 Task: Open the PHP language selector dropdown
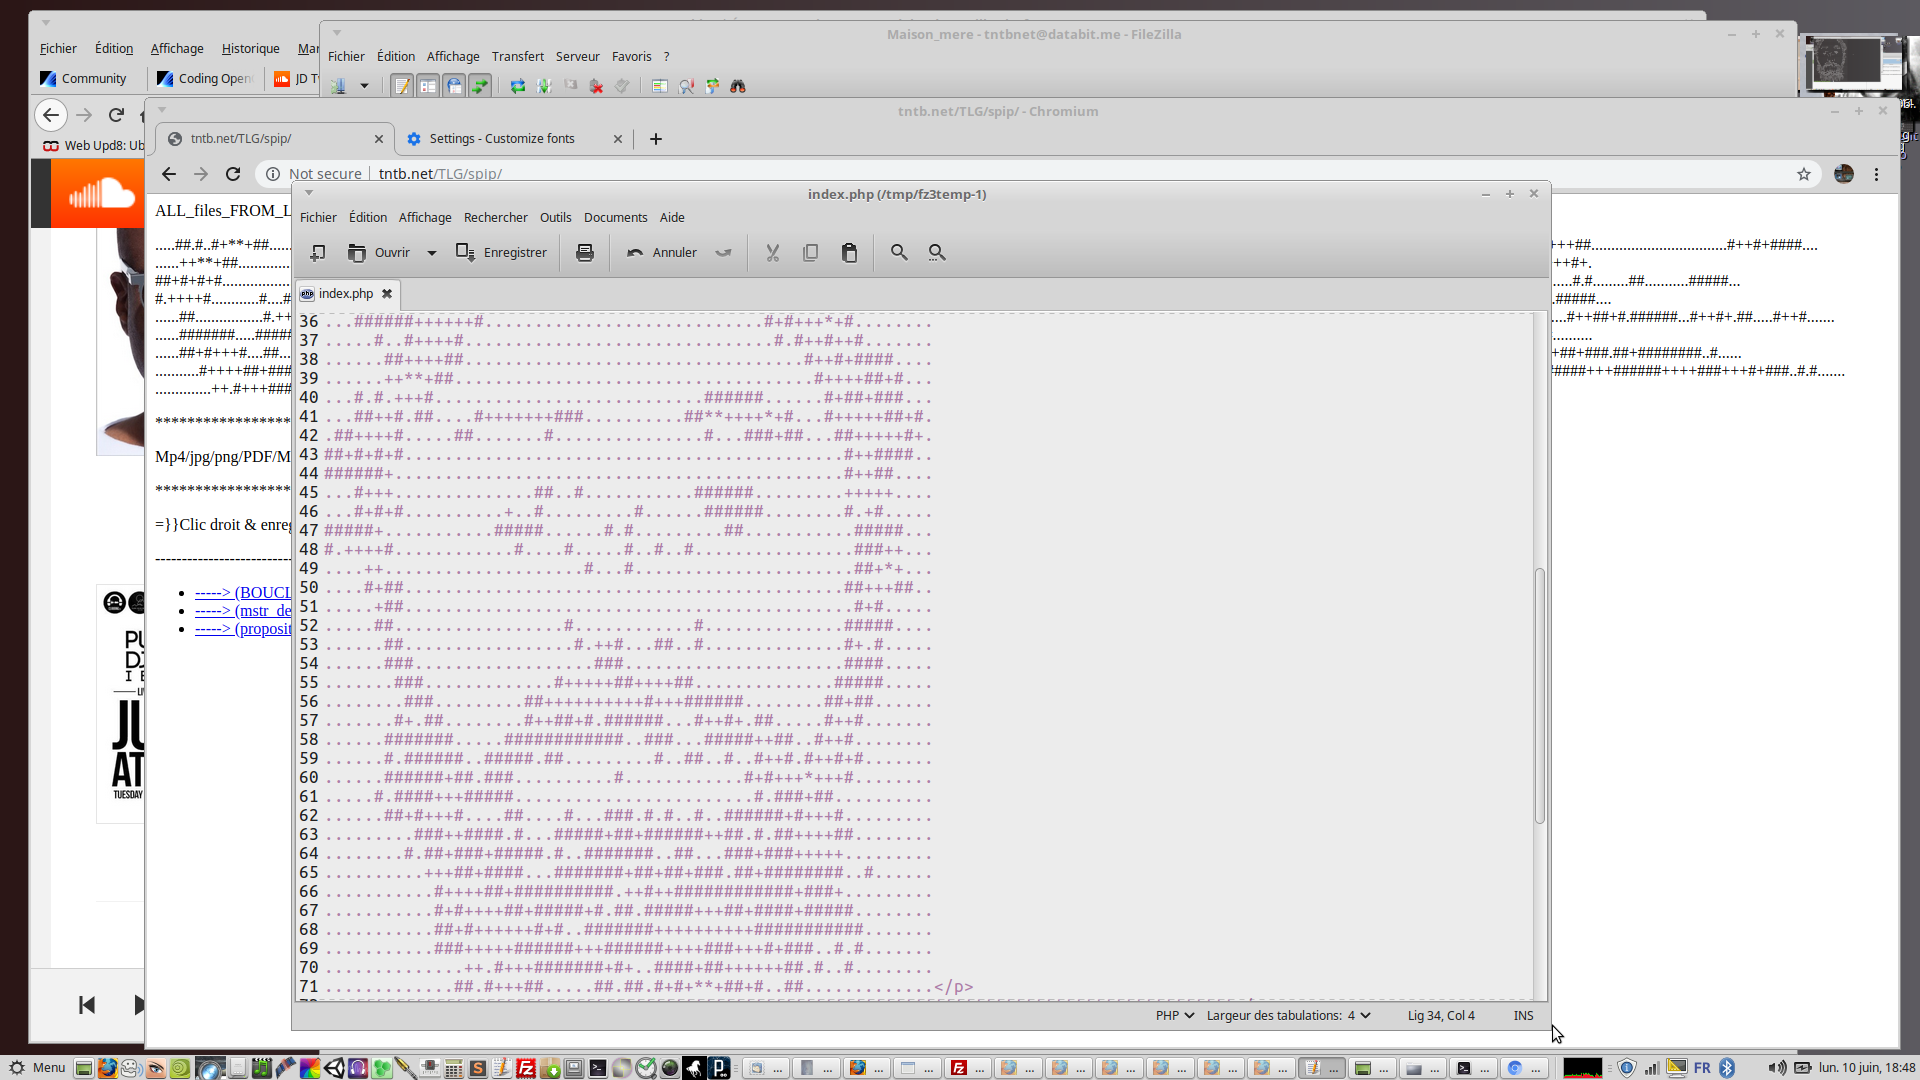point(1175,1015)
